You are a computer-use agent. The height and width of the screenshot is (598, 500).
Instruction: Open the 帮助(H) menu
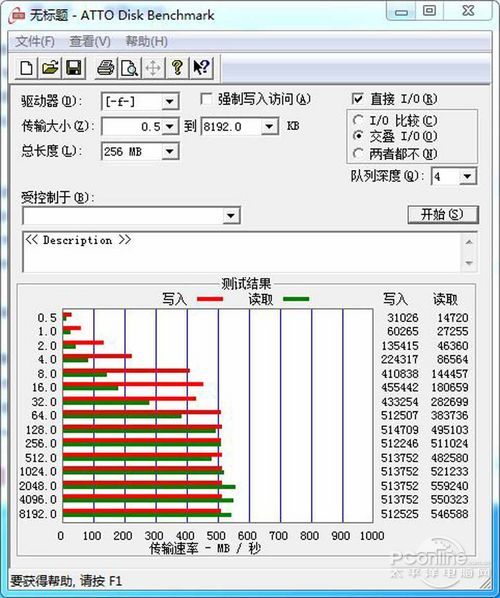(147, 41)
